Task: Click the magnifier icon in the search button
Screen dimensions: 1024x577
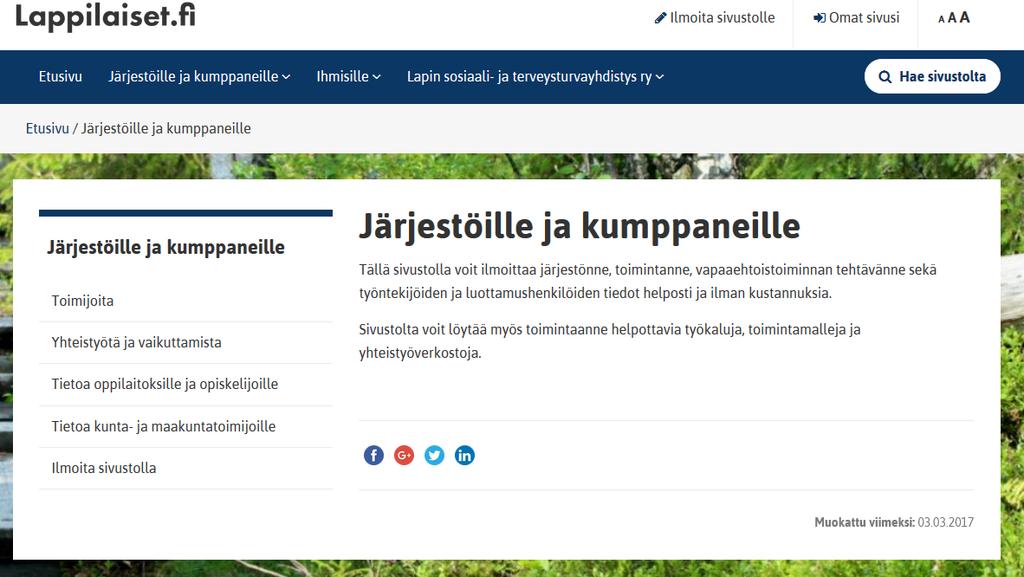Action: [885, 77]
